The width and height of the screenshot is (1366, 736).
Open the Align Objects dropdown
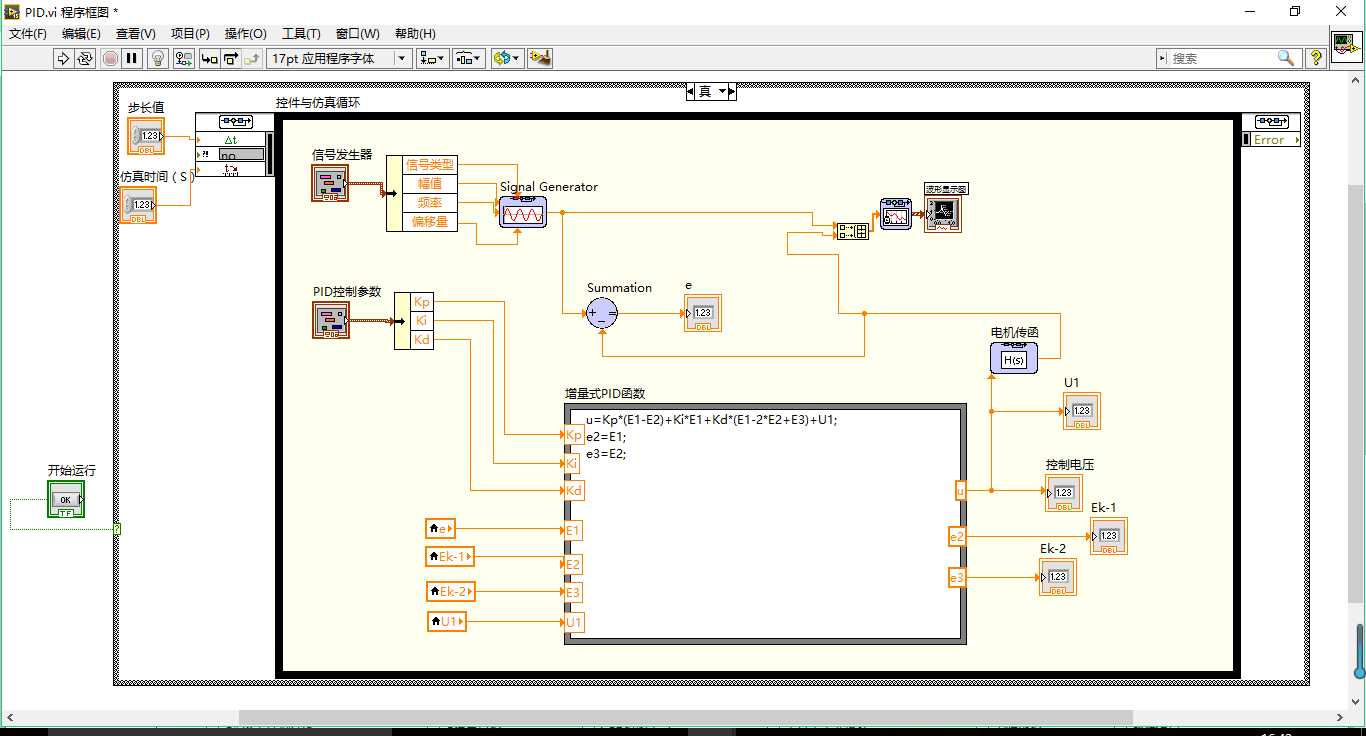pos(433,58)
